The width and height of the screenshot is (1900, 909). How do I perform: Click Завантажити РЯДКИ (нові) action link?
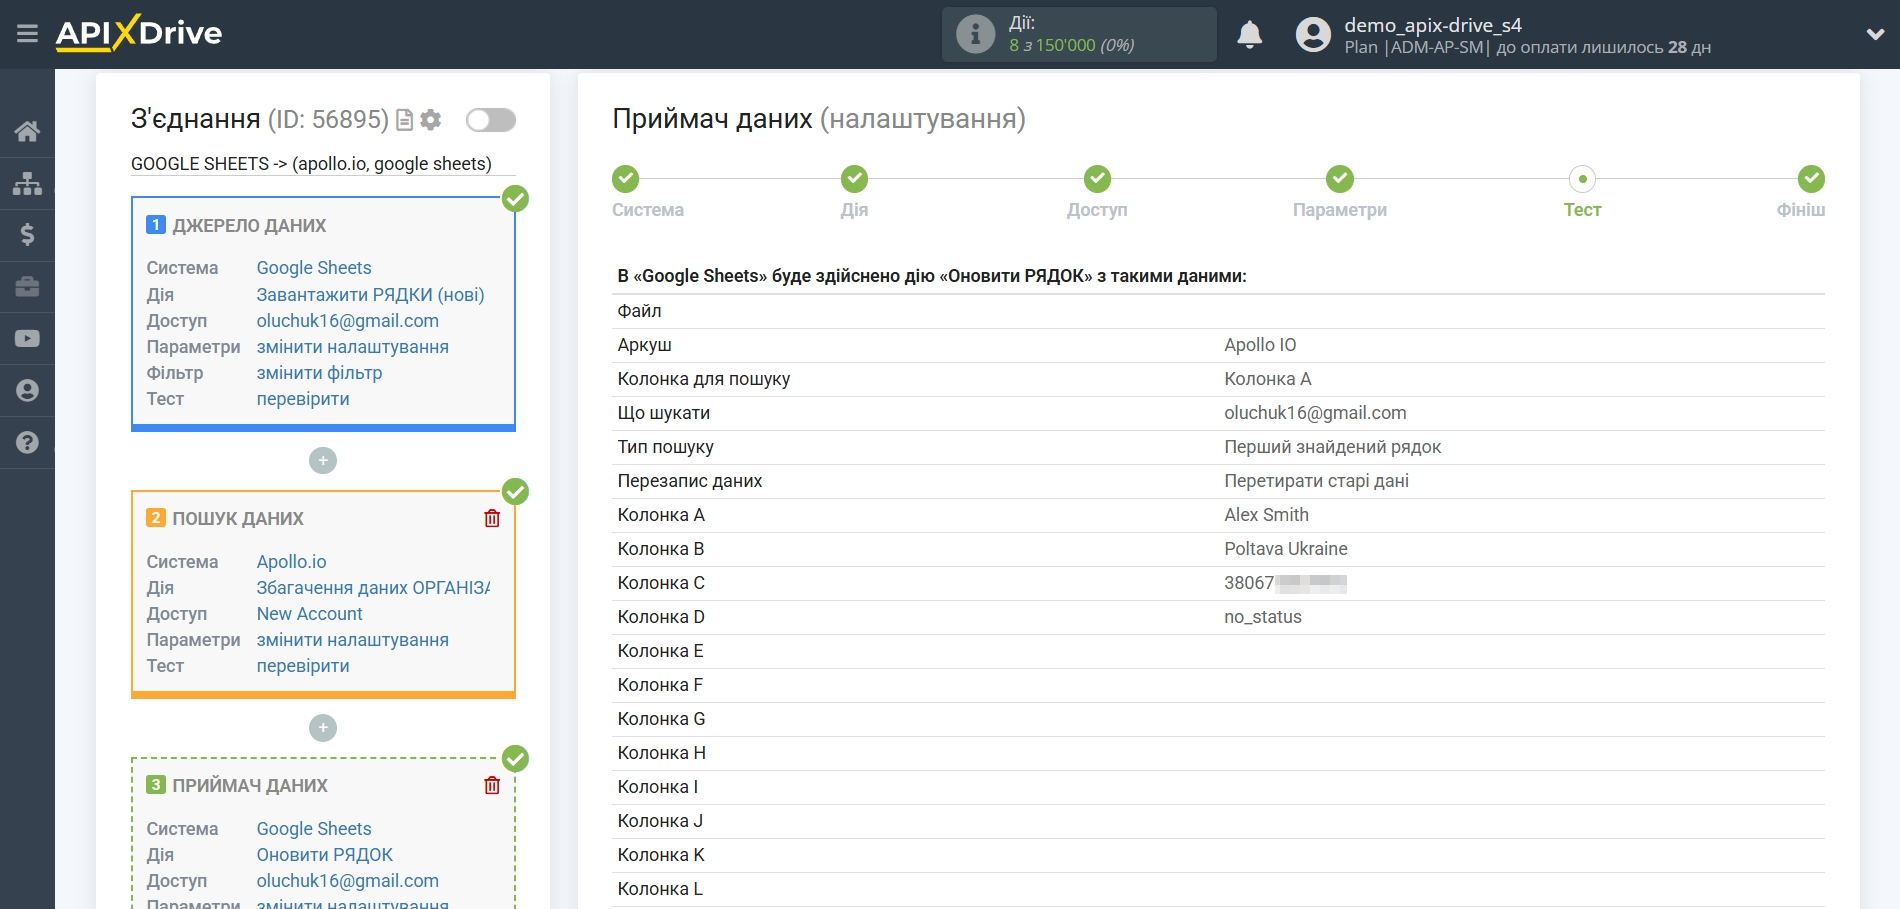[x=370, y=295]
